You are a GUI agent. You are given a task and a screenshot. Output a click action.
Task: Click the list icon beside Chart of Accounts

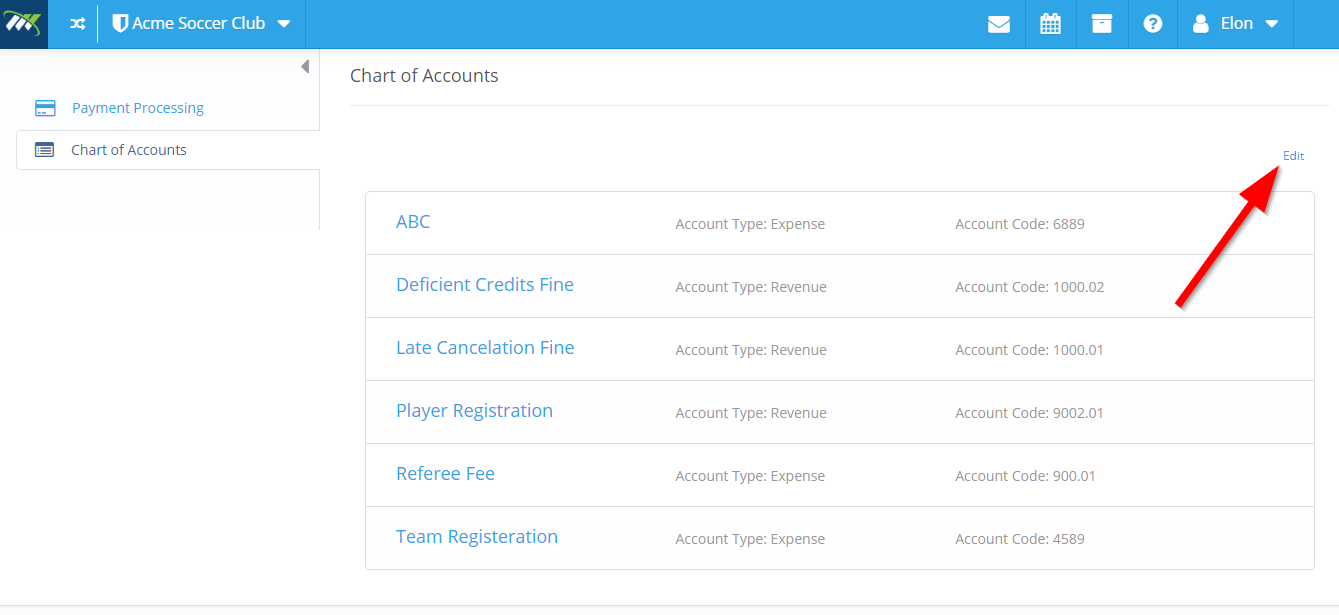click(45, 150)
